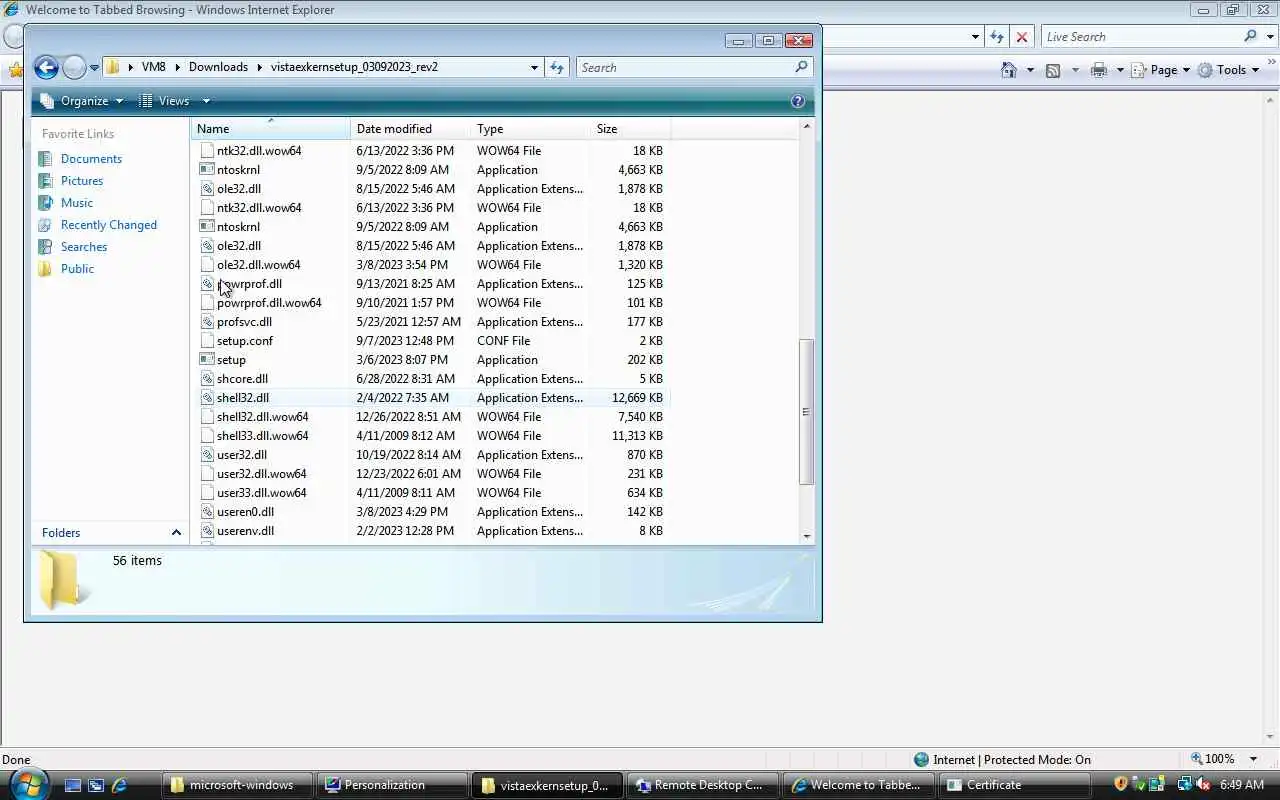The width and height of the screenshot is (1280, 800).
Task: Click the Explorer Forward arrow button
Action: coord(74,67)
